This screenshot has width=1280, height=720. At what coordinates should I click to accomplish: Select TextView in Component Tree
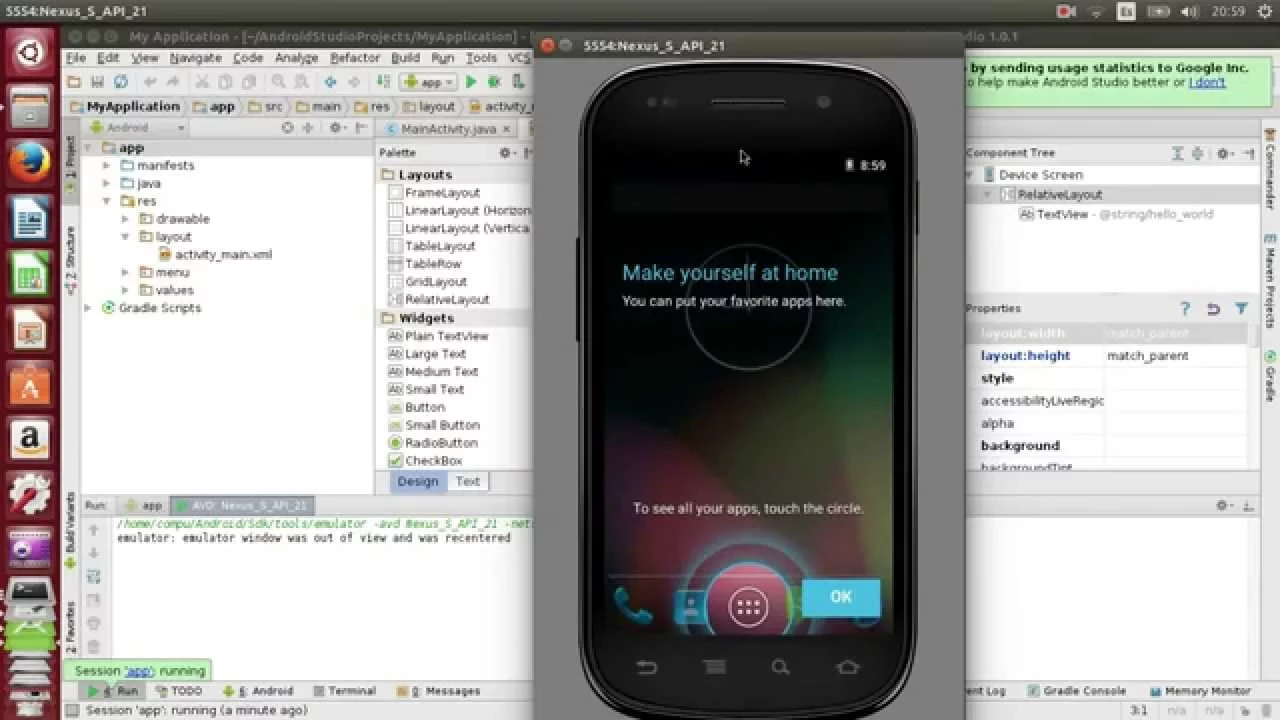click(1115, 214)
